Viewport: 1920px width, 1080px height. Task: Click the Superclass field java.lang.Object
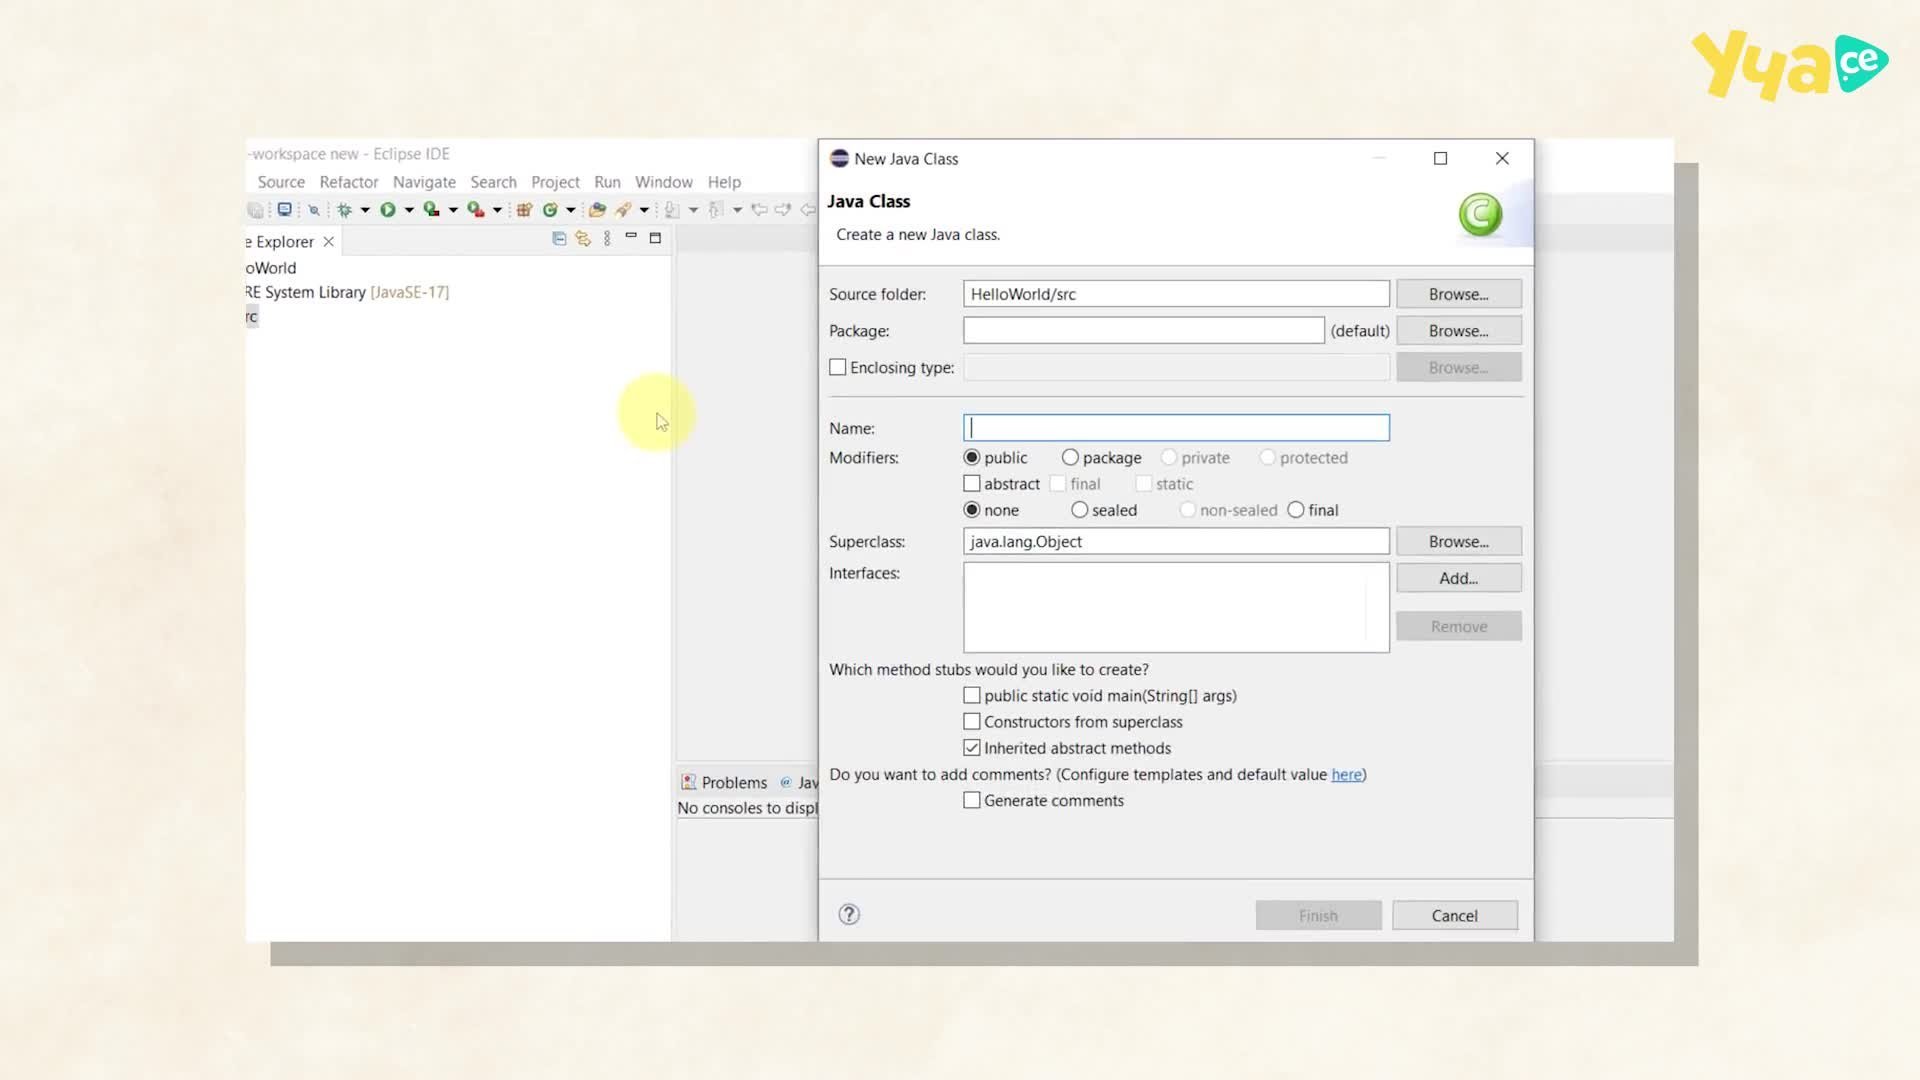coord(1176,541)
